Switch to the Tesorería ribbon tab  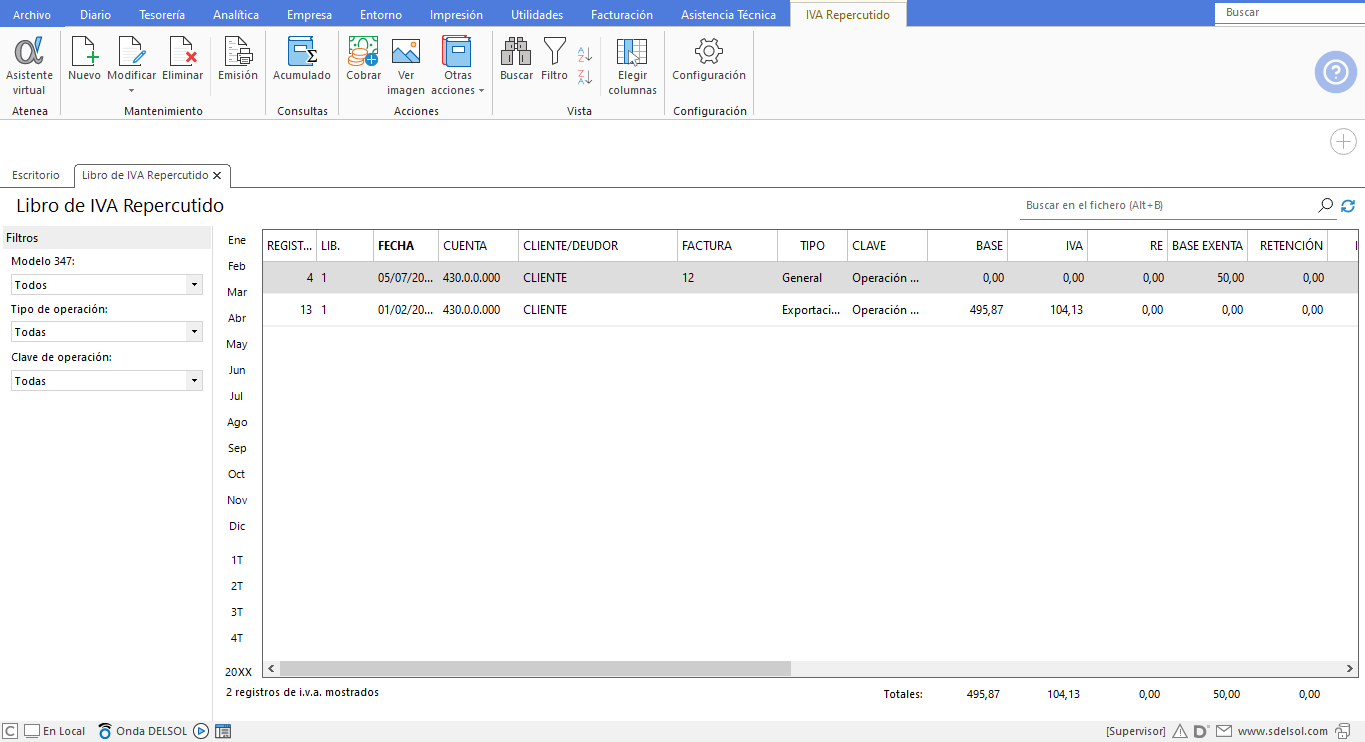(161, 15)
